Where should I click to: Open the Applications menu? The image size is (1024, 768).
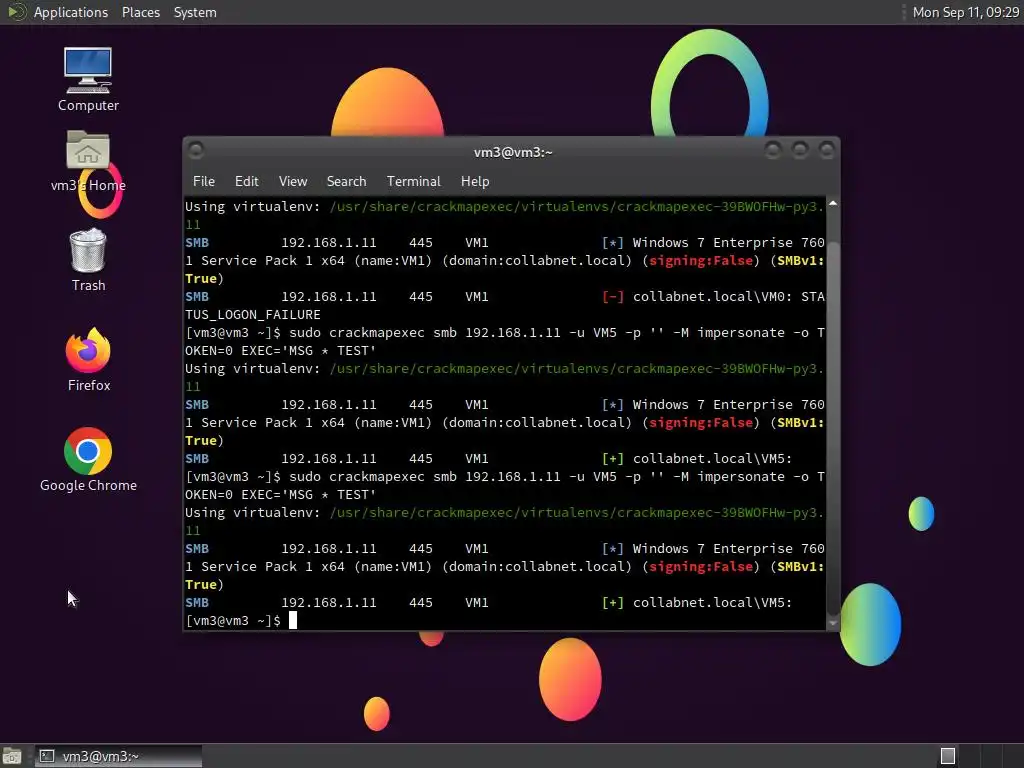coord(71,12)
